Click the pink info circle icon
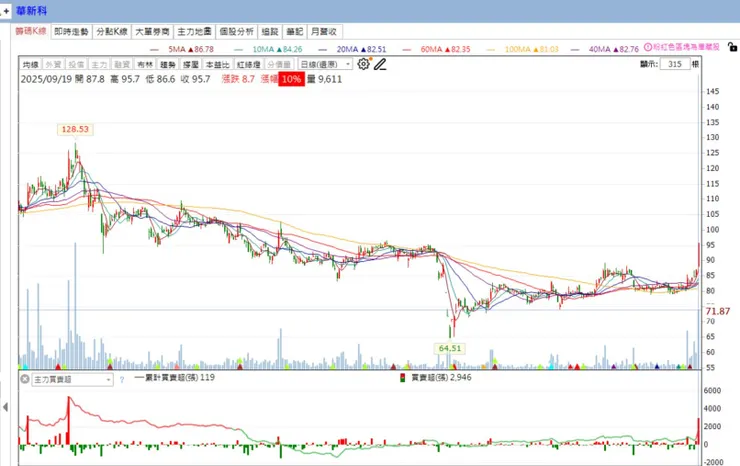The width and height of the screenshot is (740, 466). 648,47
